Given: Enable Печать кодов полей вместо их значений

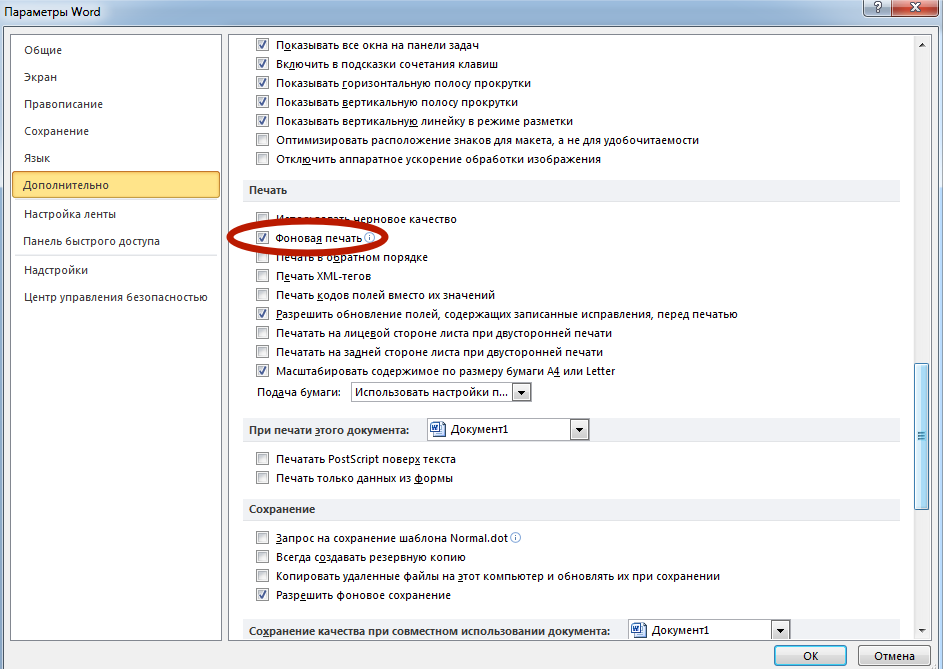Looking at the screenshot, I should pos(262,295).
